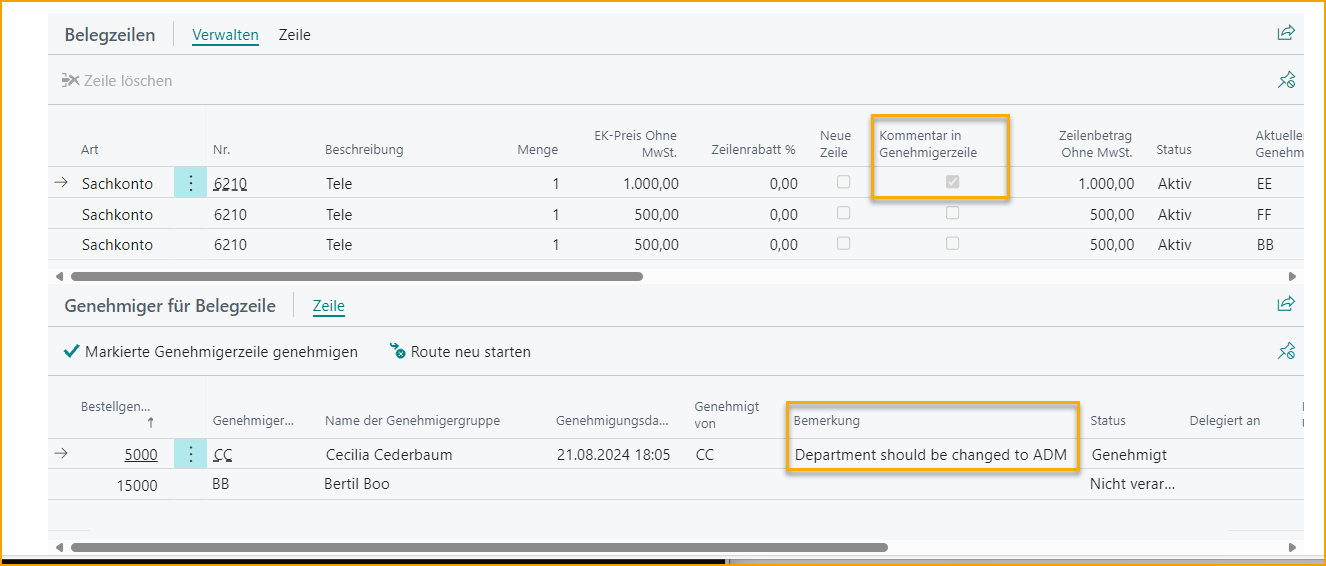Click checkmark icon of Markierte Genehmigerzeile genehmigen
The image size is (1326, 566).
click(x=72, y=351)
